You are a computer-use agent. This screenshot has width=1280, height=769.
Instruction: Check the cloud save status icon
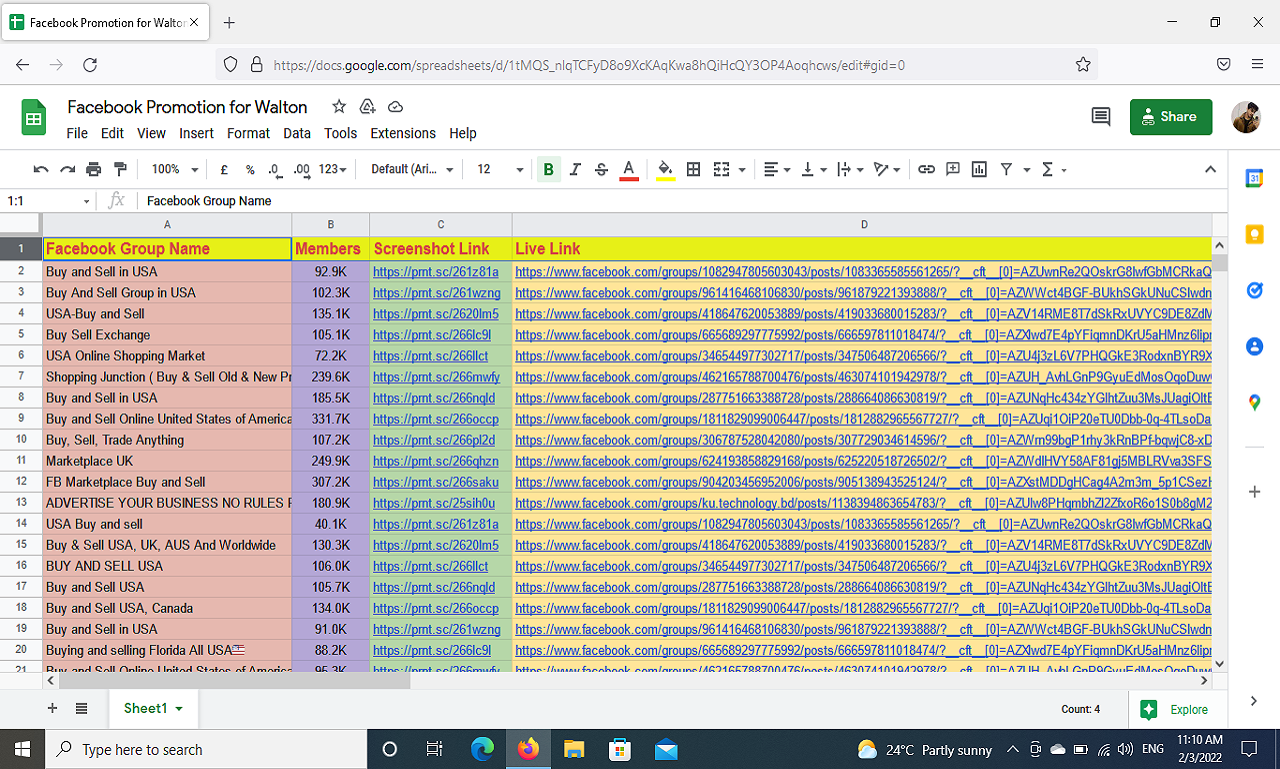[x=395, y=107]
